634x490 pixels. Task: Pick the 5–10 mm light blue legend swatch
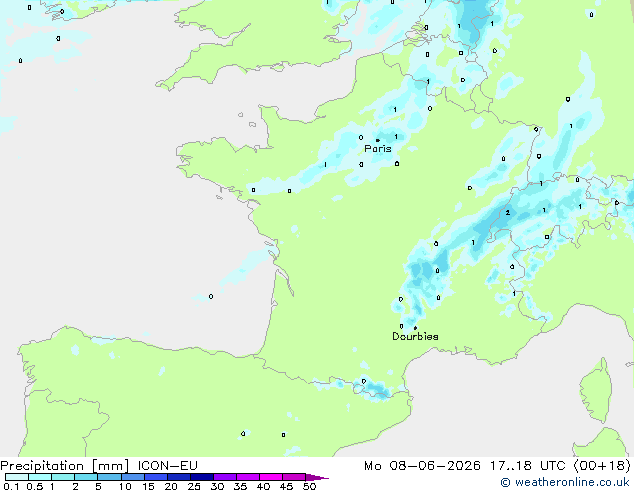click(109, 477)
